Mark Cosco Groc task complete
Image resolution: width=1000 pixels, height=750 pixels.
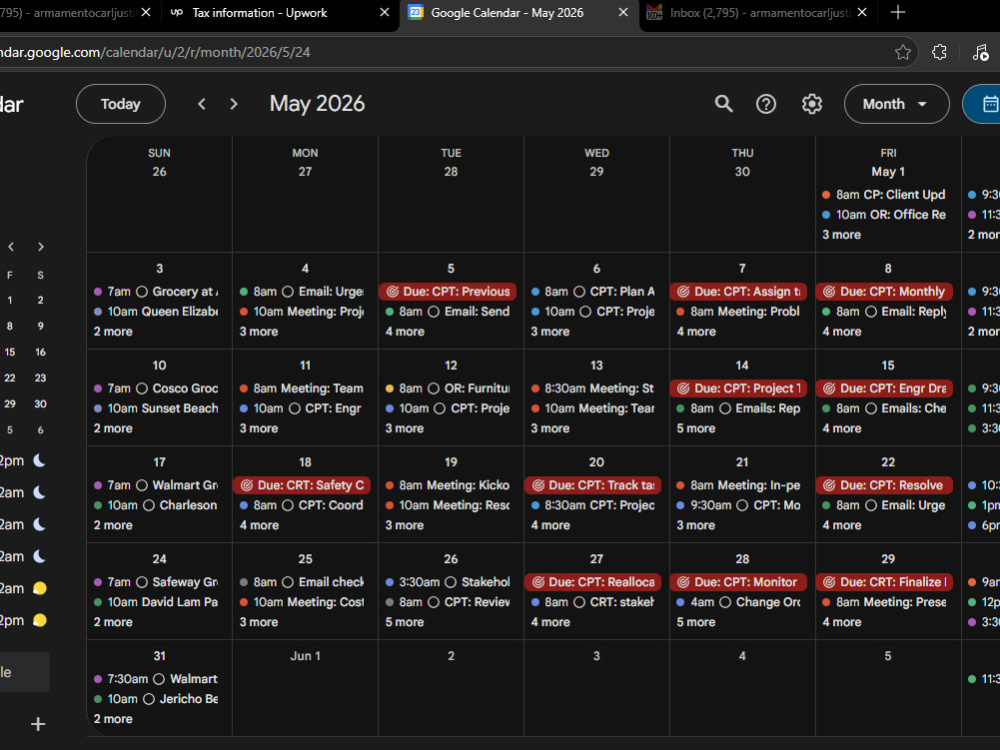click(142, 388)
